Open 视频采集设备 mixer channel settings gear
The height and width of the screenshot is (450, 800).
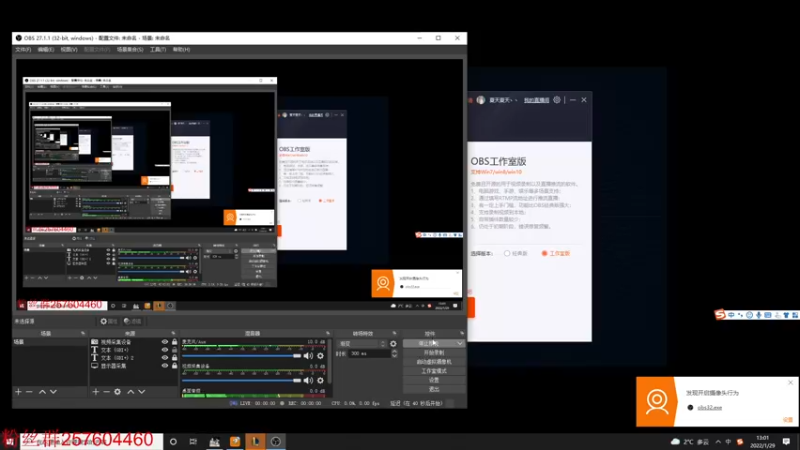tap(320, 380)
